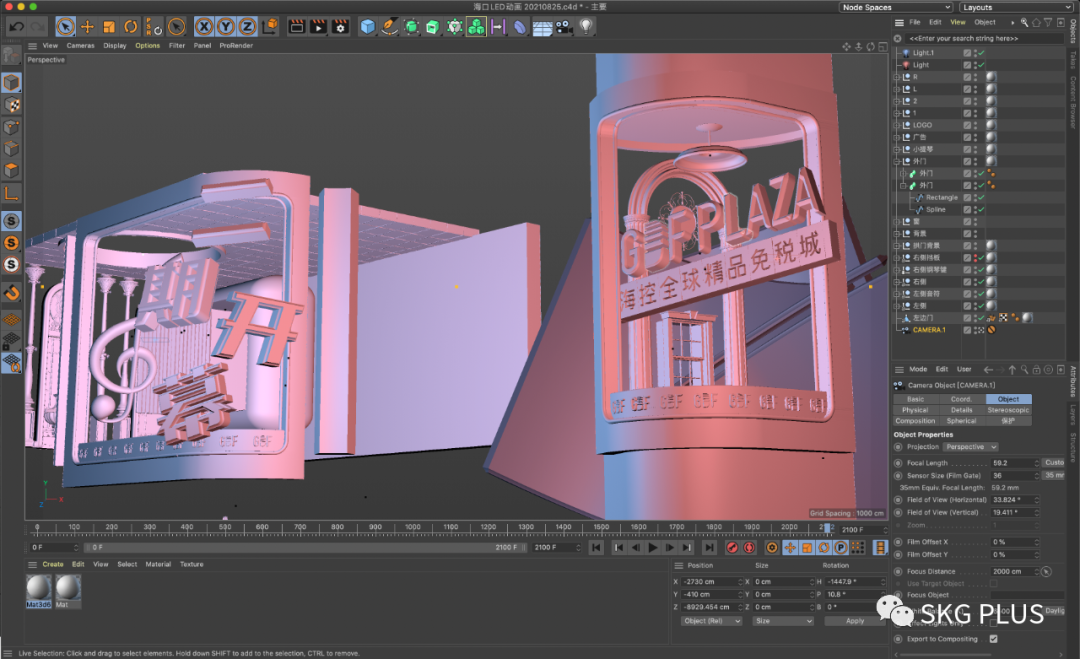
Task: Switch to the Coord. tab
Action: (x=961, y=399)
